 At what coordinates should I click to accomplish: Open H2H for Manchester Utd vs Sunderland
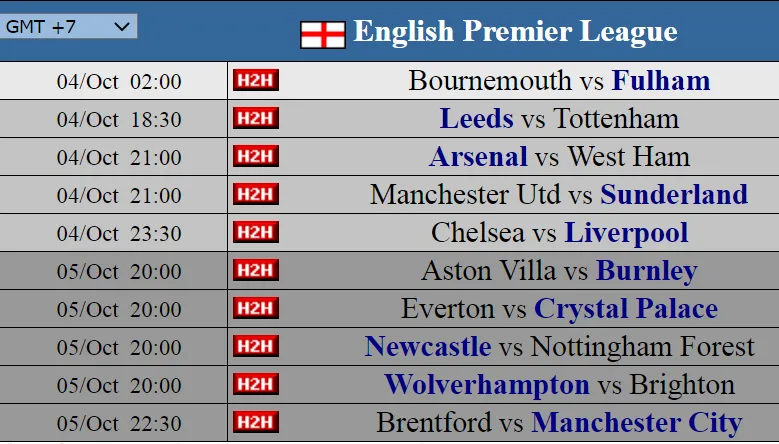(x=255, y=195)
